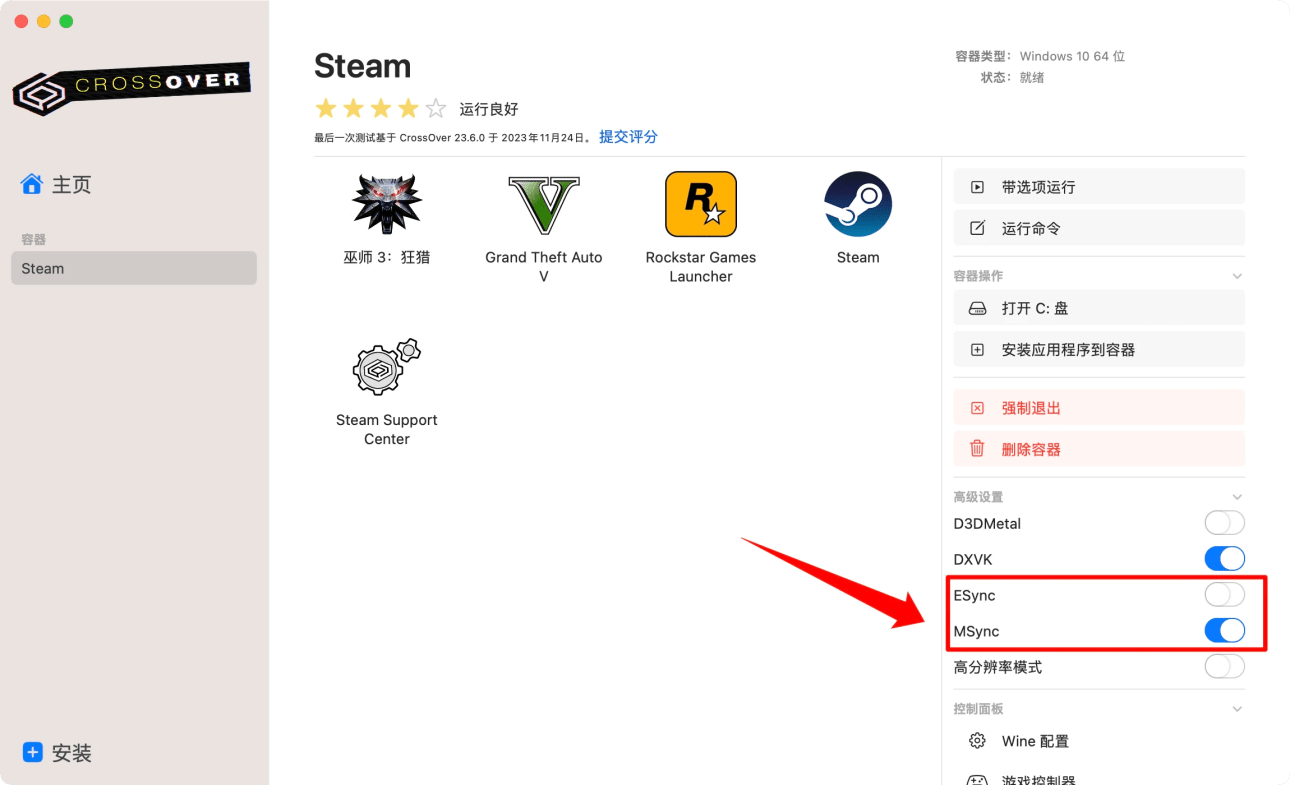The width and height of the screenshot is (1290, 785).
Task: Open Wine 配置 control panel item
Action: 1035,741
